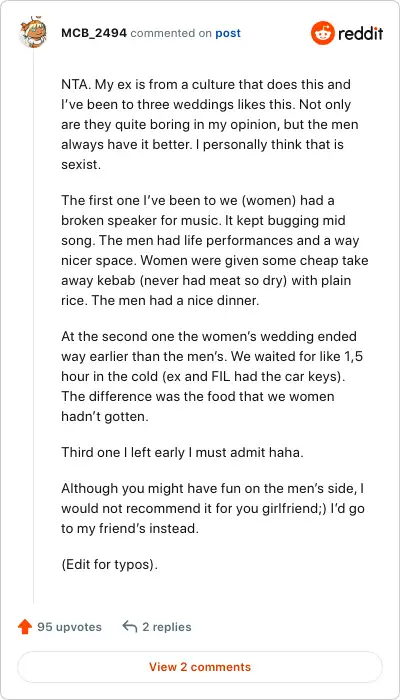Viewport: 400px width, 700px height.
Task: Click the curved reply arrow icon
Action: [129, 627]
